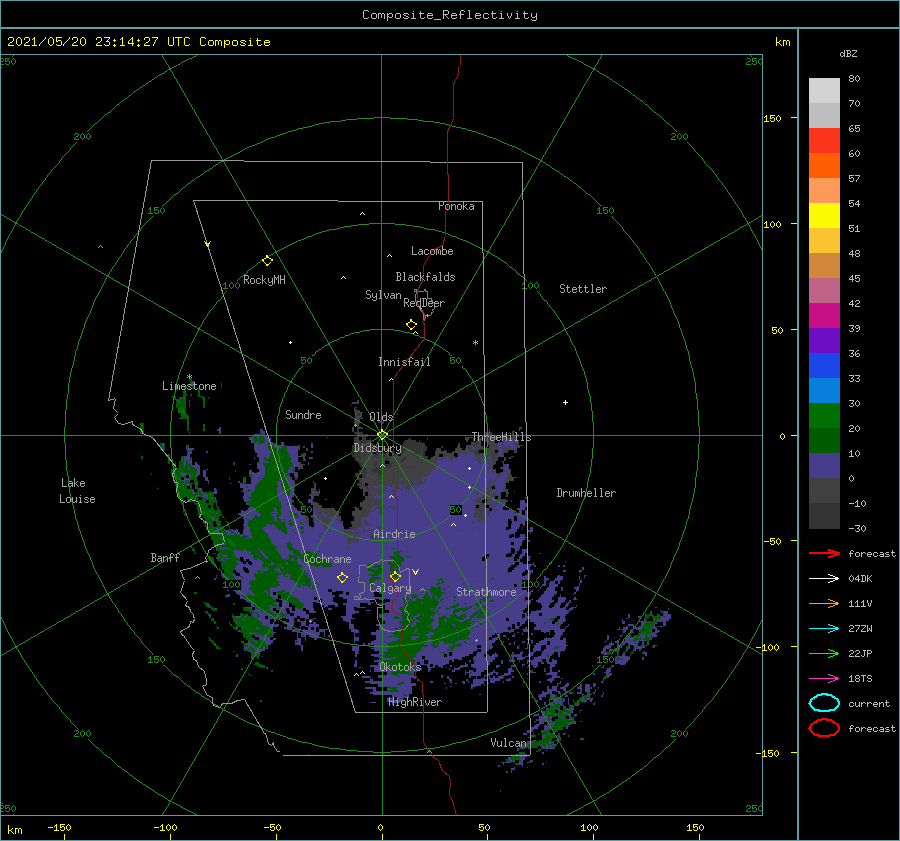Click the Vulcan label
Viewport: 900px width, 841px height.
[508, 743]
